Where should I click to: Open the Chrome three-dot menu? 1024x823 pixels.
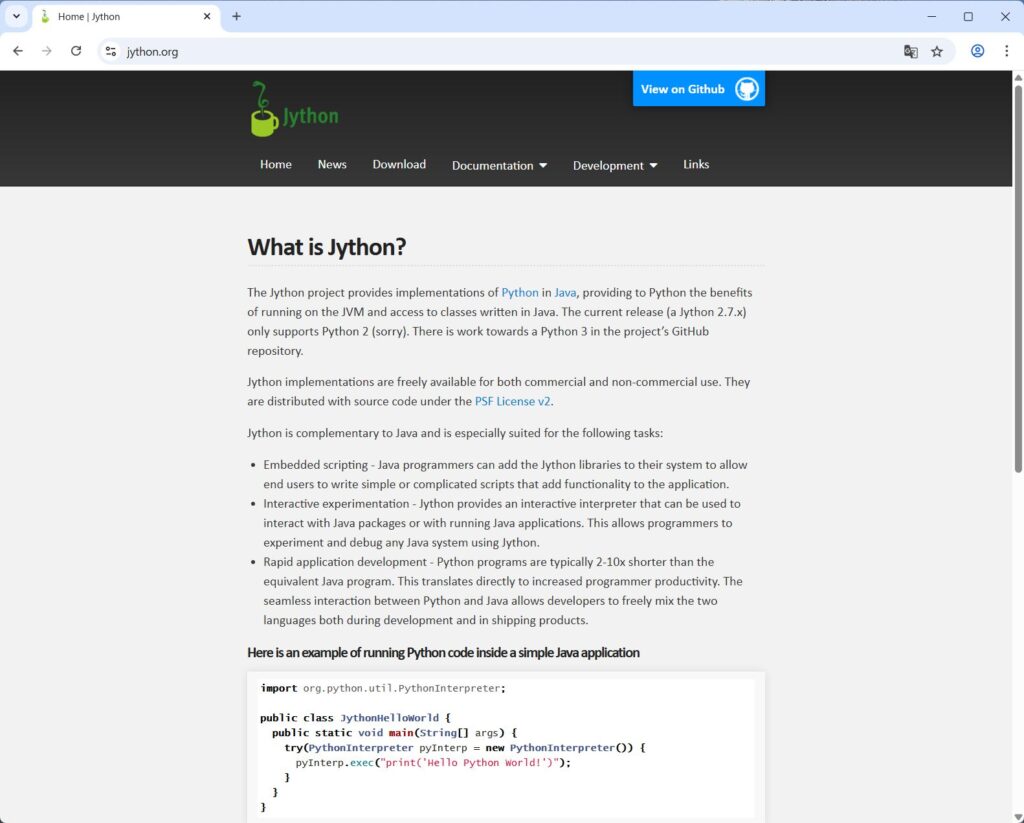1006,51
